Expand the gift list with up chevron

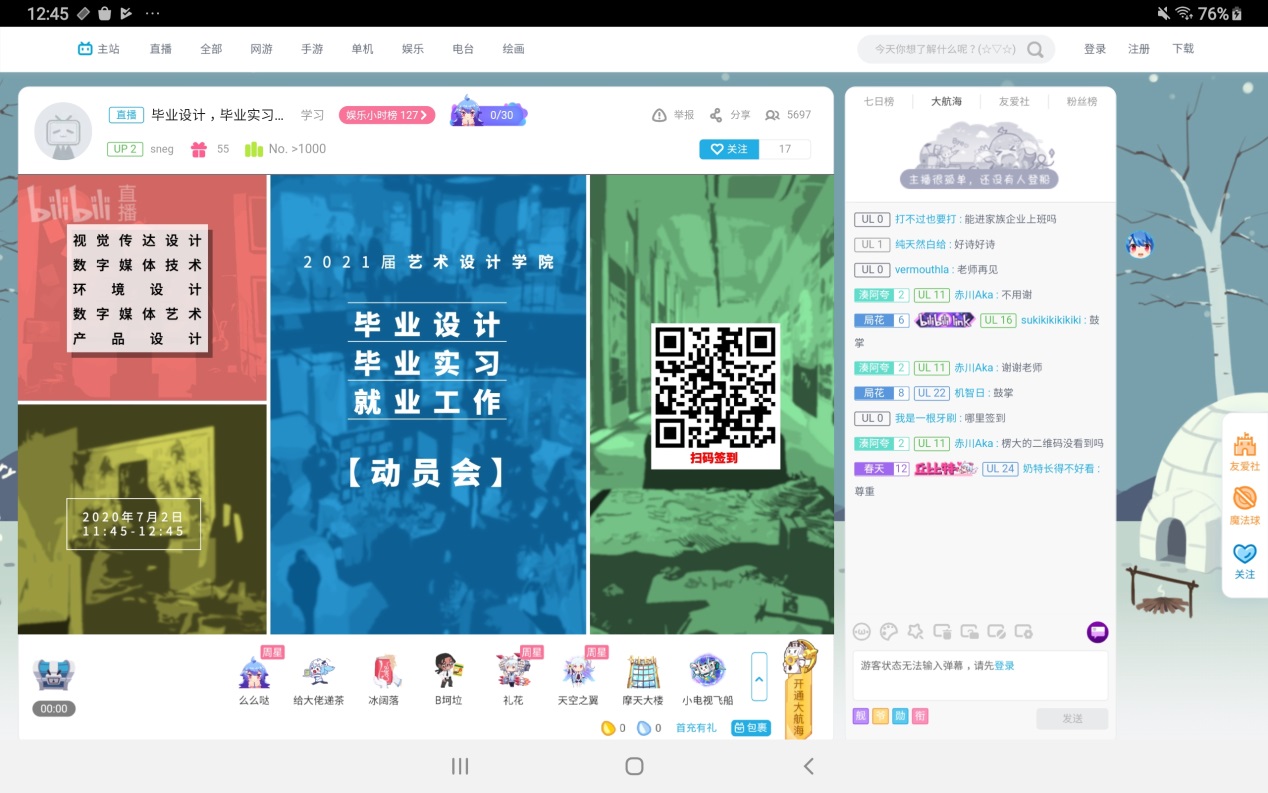coord(759,677)
